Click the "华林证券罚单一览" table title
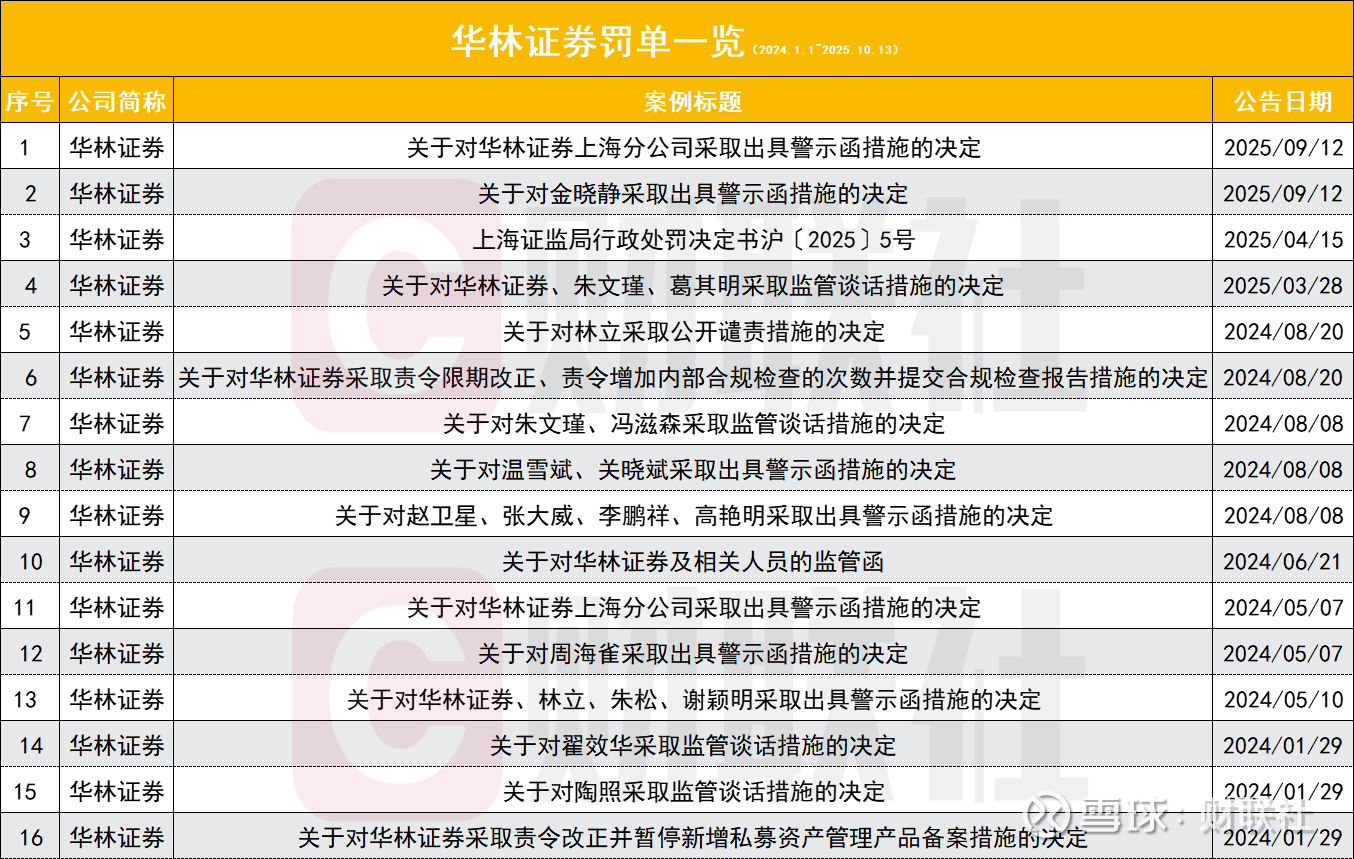This screenshot has height=859, width=1354. [599, 41]
